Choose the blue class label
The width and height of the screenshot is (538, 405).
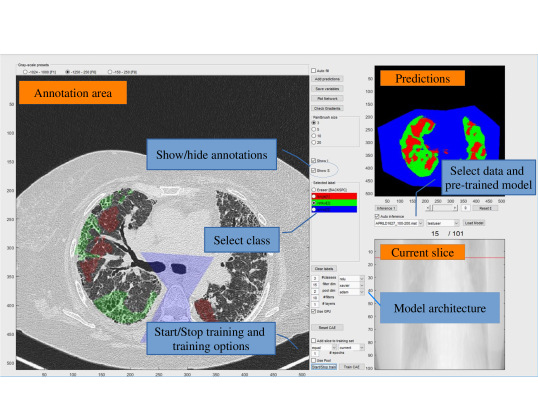pos(334,209)
